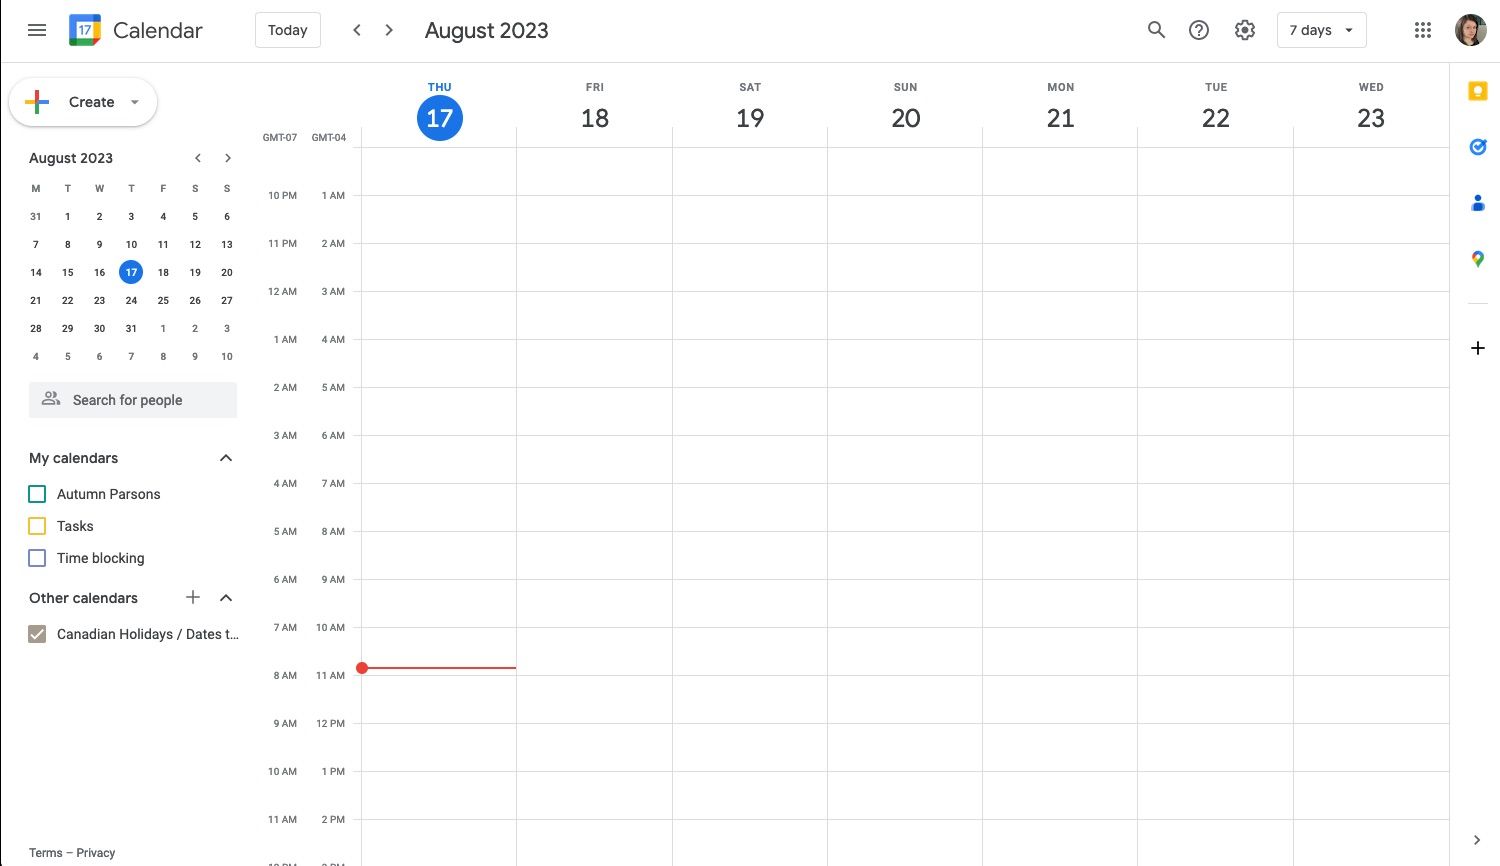The width and height of the screenshot is (1500, 866).
Task: Open the Privacy link
Action: pos(96,852)
